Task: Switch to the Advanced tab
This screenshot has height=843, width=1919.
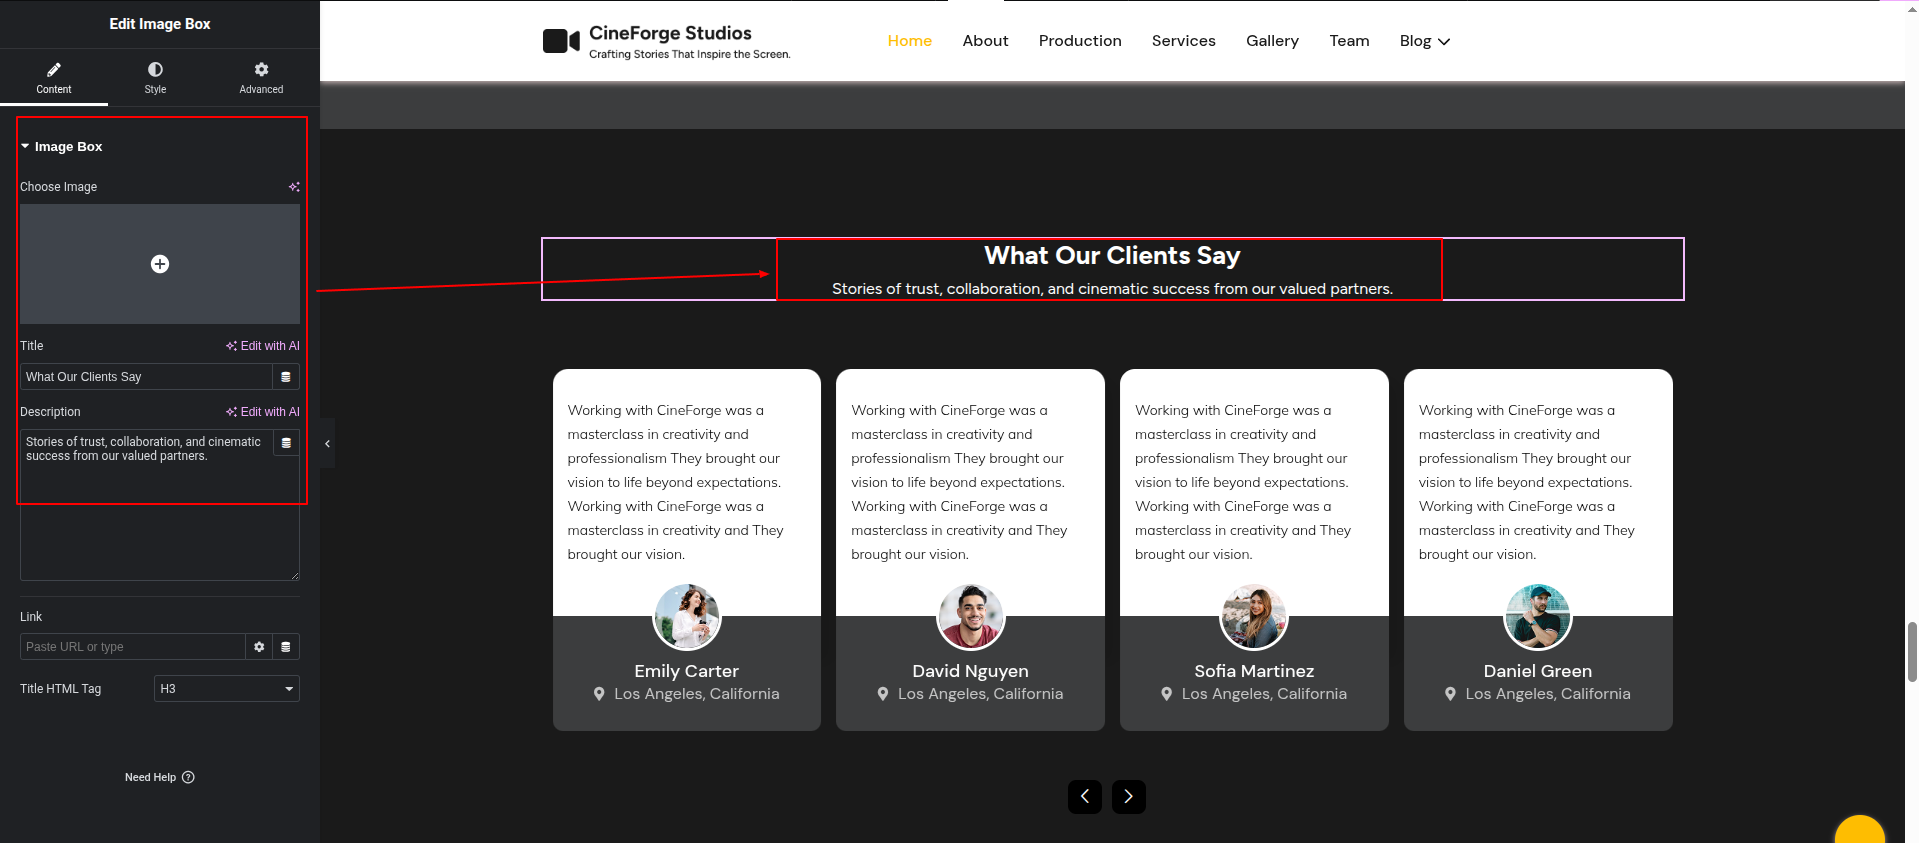Action: (261, 77)
